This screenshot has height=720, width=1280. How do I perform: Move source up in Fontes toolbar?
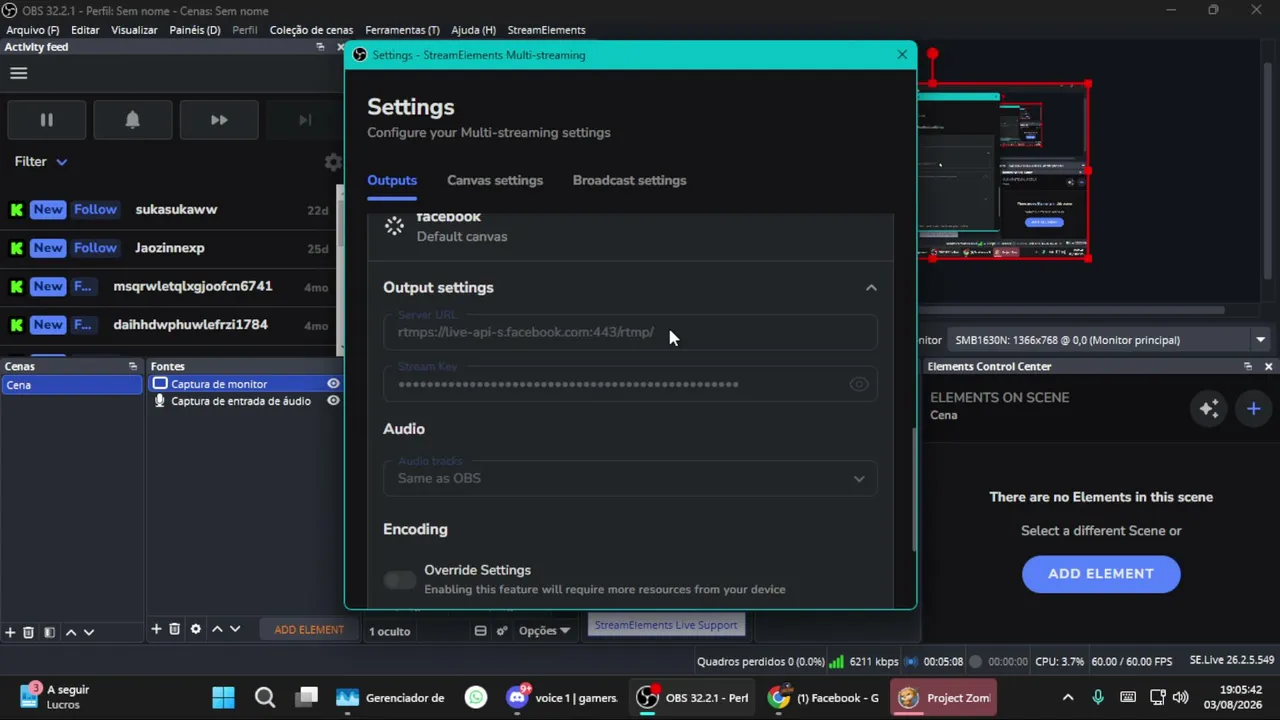click(217, 629)
